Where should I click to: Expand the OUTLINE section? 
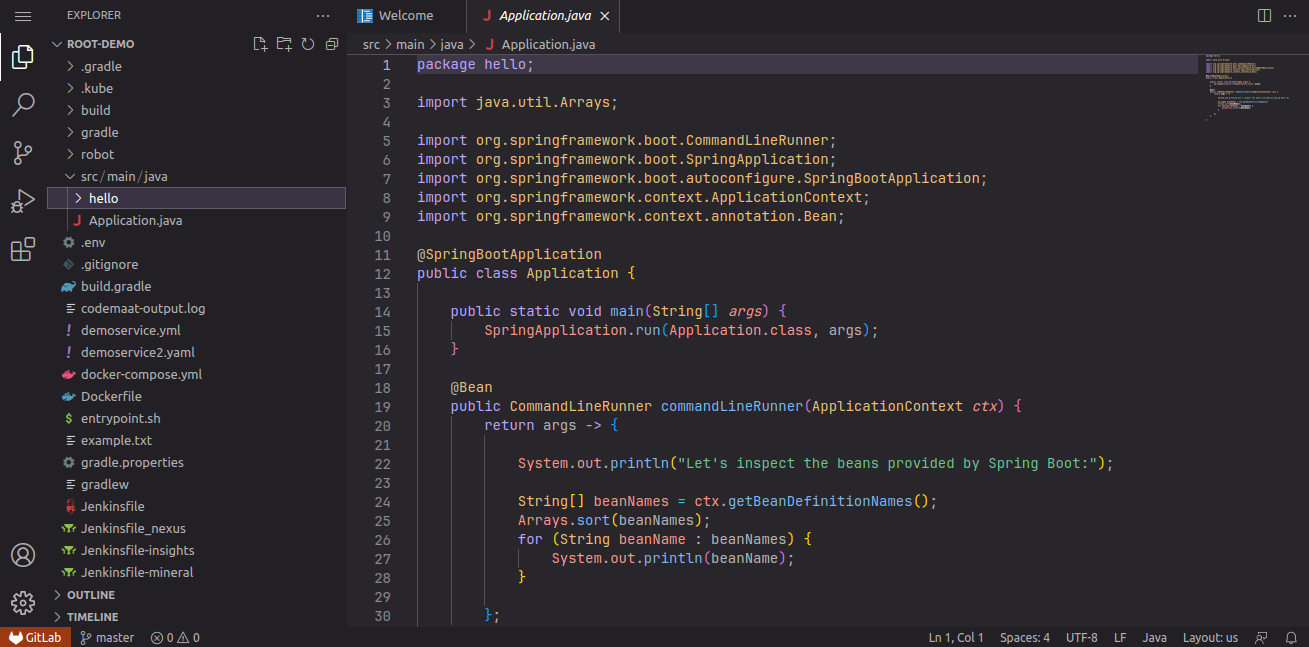click(90, 595)
